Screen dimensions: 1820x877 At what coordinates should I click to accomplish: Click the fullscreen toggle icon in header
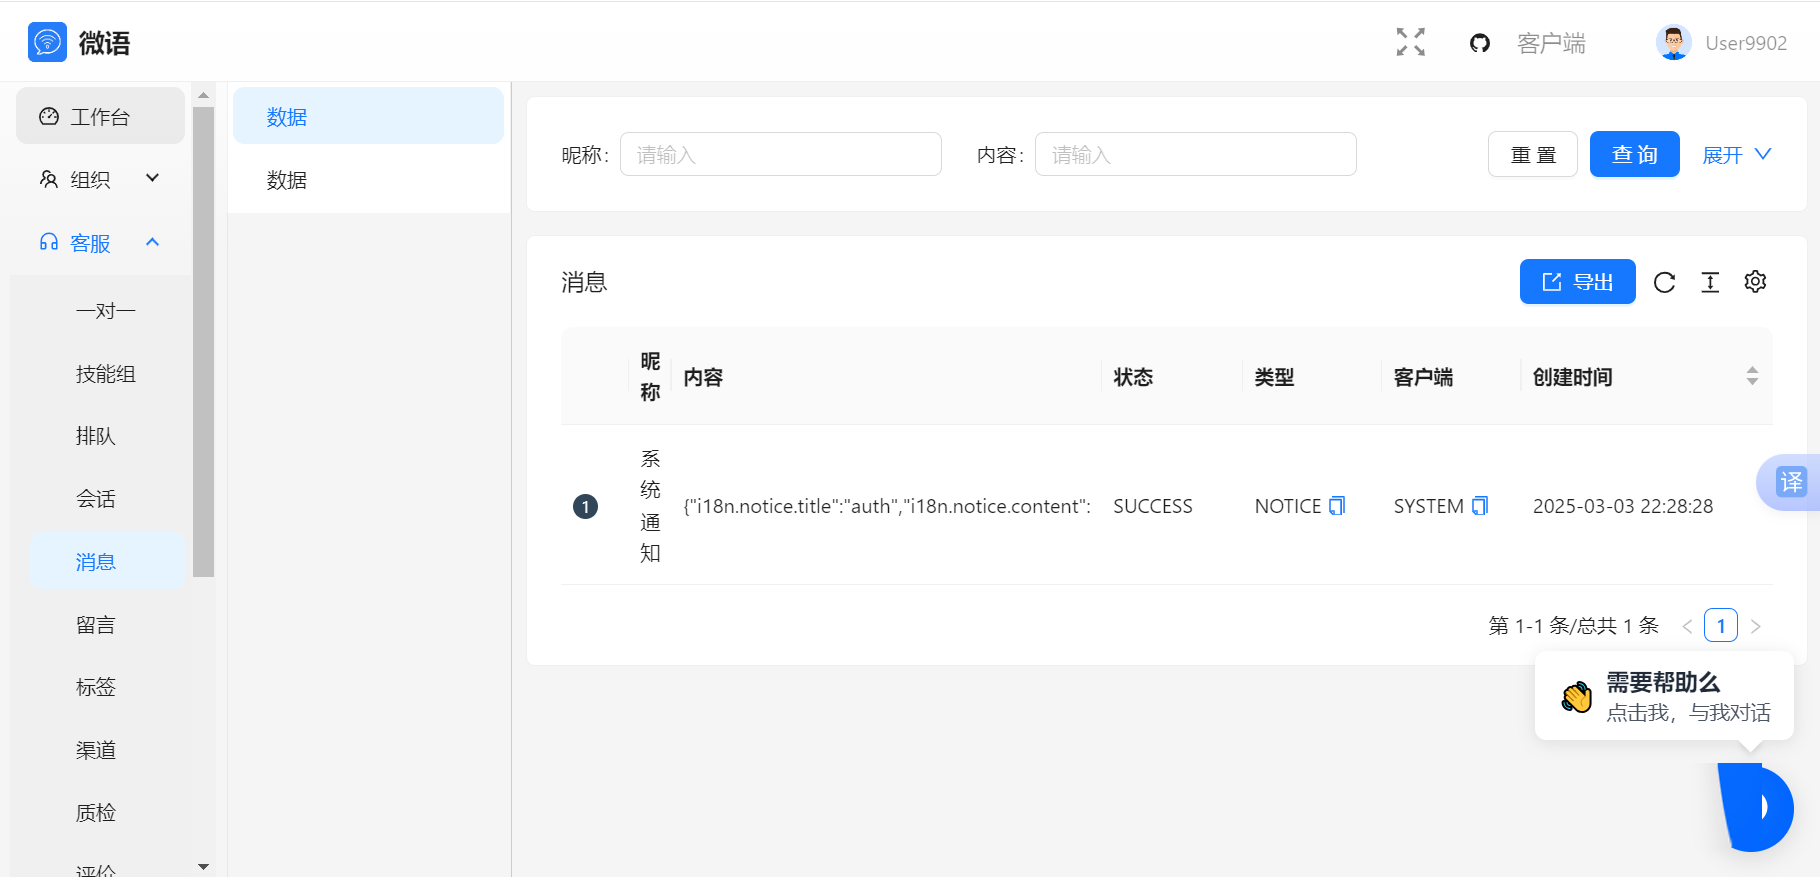[1410, 42]
